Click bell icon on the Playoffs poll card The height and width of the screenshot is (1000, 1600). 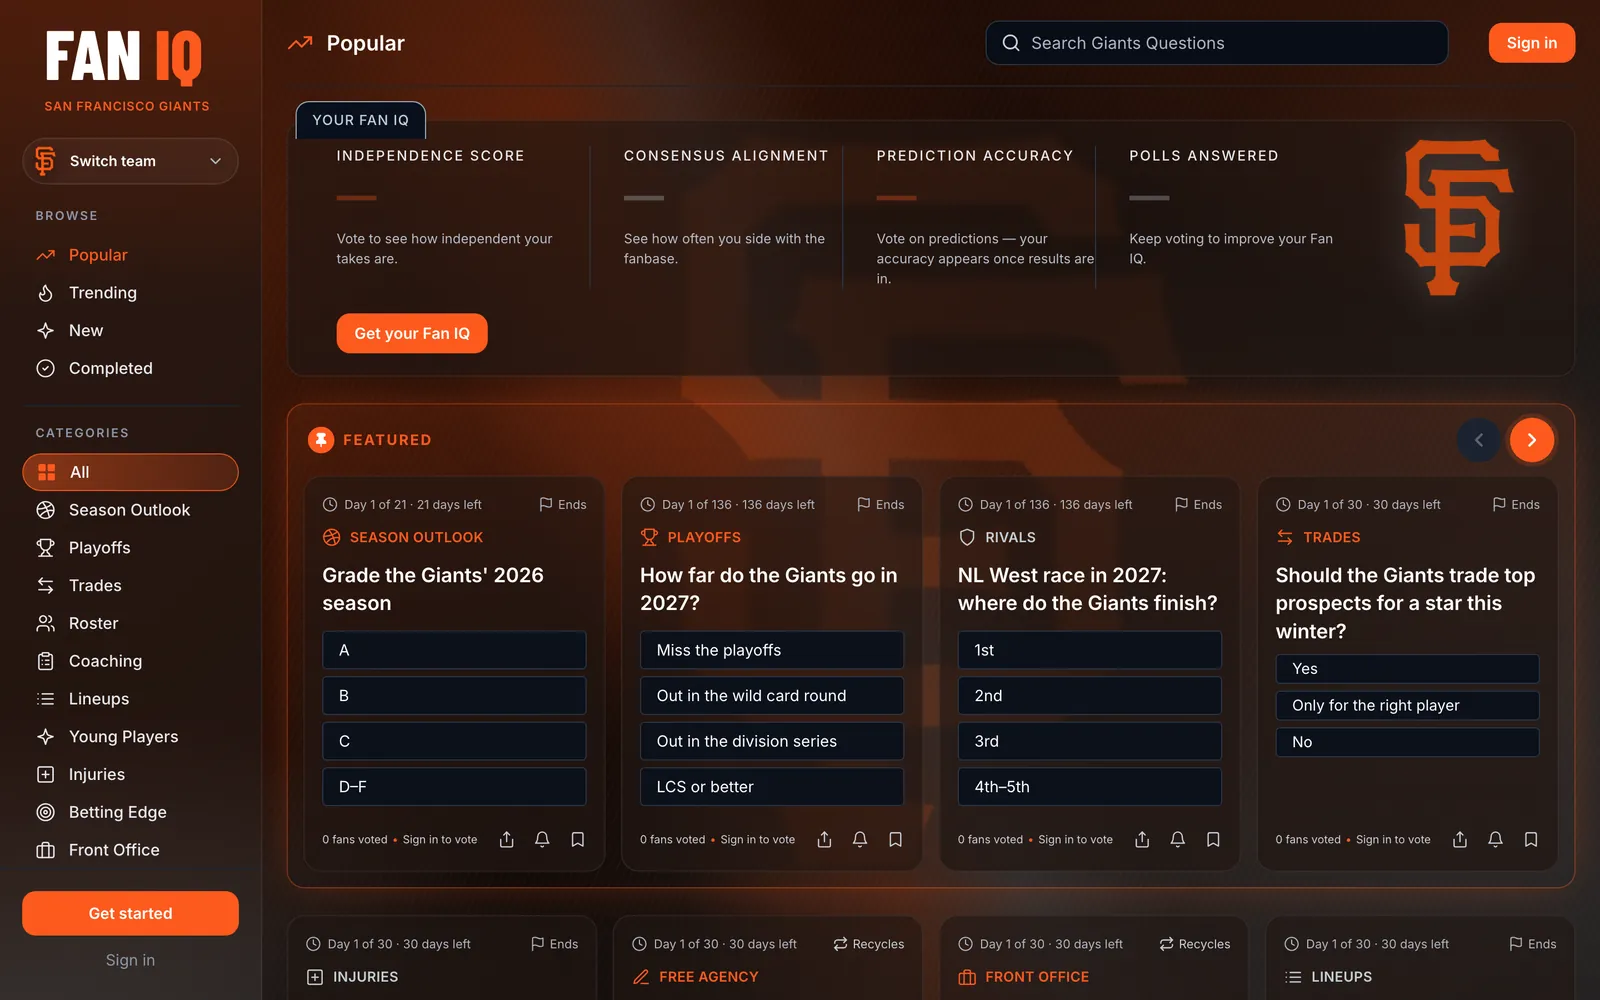tap(860, 839)
